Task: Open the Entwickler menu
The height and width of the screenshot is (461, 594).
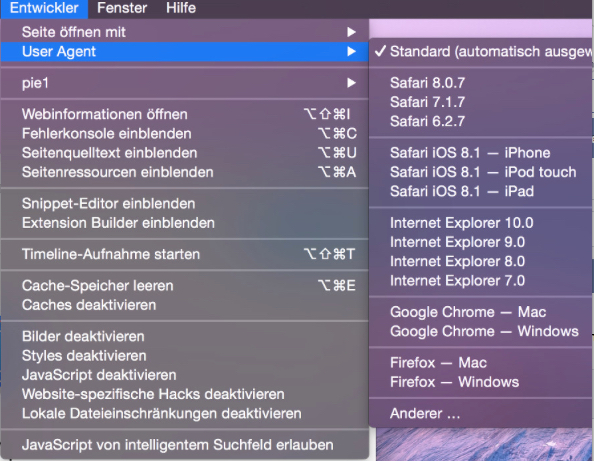Action: (x=44, y=8)
